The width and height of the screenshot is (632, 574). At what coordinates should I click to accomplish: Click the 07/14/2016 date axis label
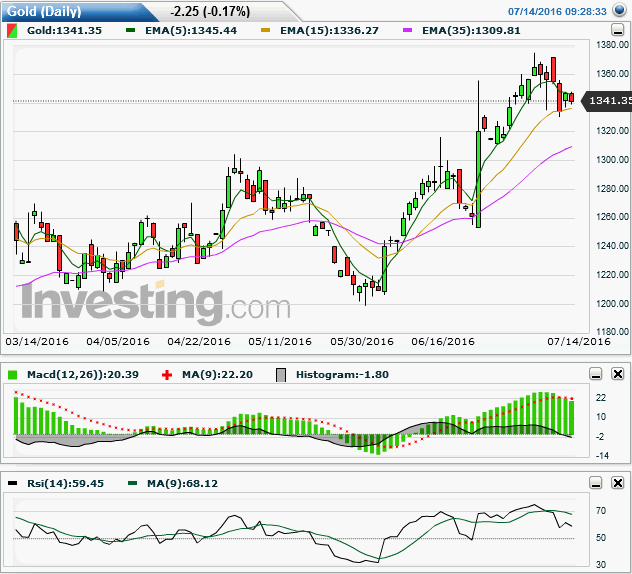579,342
